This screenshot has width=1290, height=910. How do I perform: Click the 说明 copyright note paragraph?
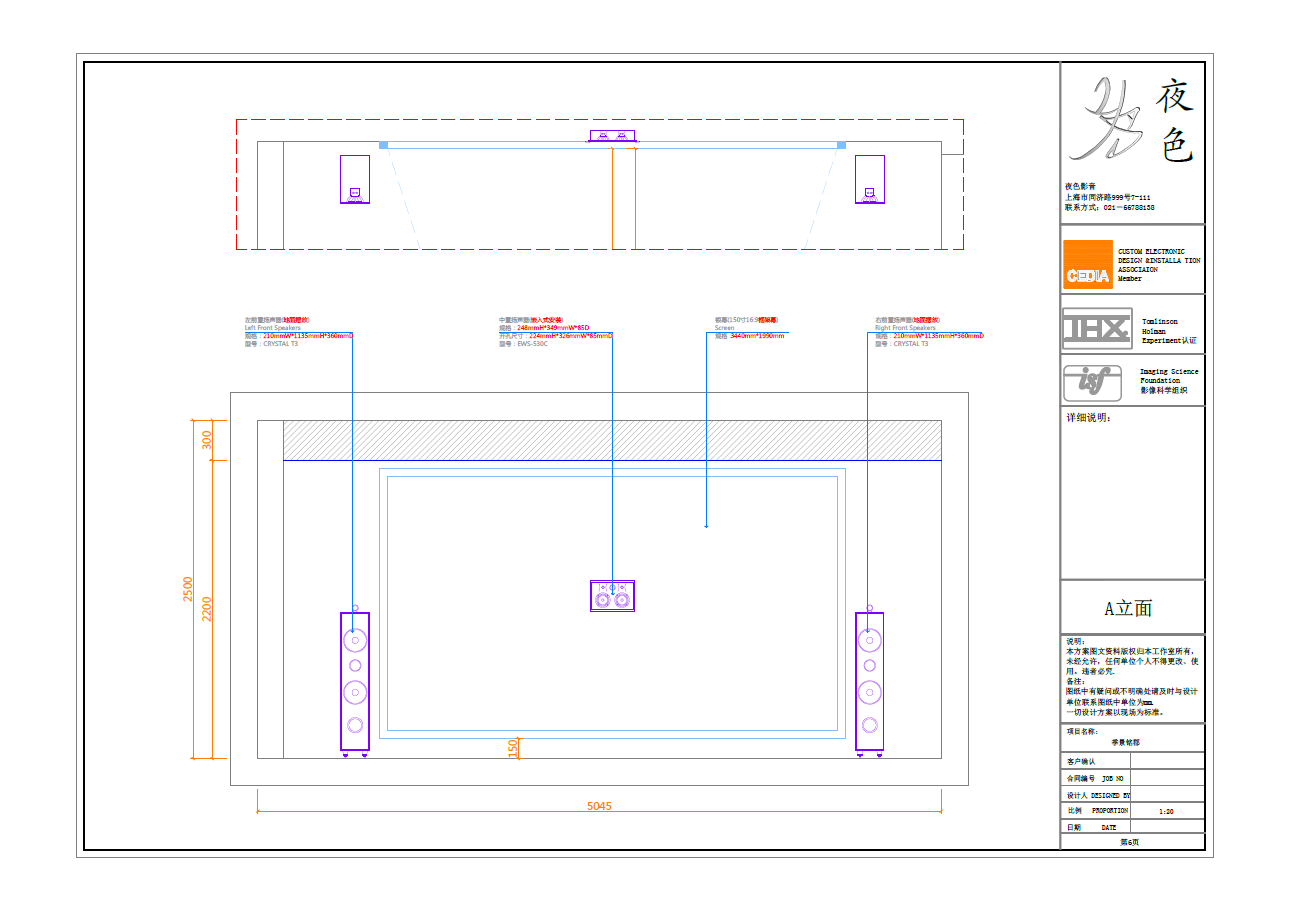click(x=1132, y=656)
